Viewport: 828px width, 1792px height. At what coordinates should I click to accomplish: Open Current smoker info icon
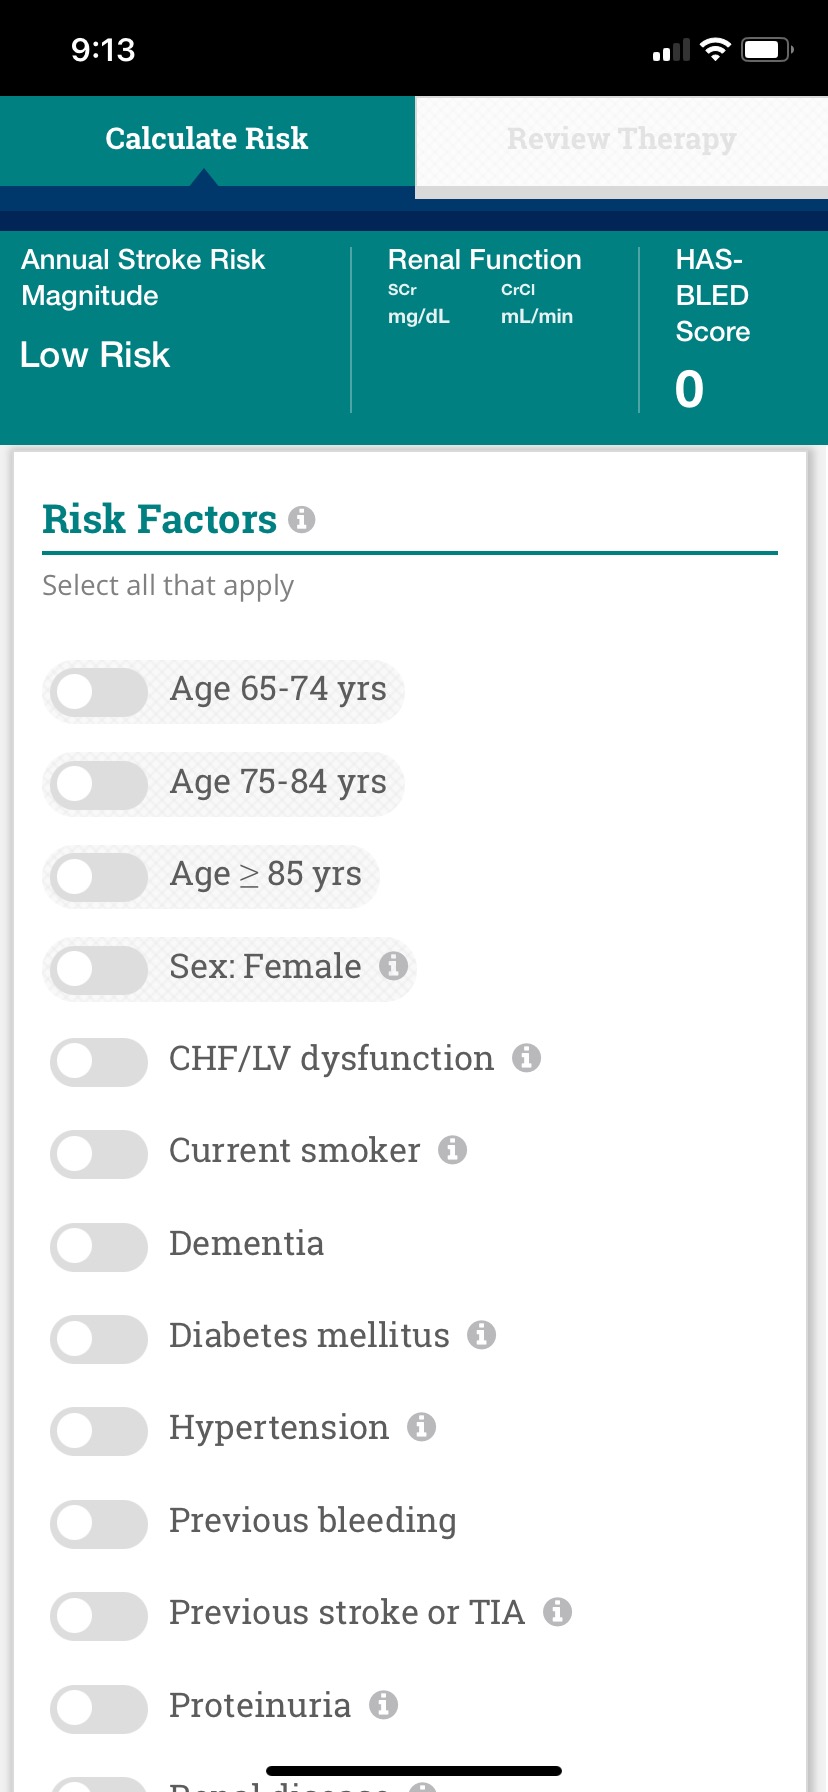point(453,1150)
